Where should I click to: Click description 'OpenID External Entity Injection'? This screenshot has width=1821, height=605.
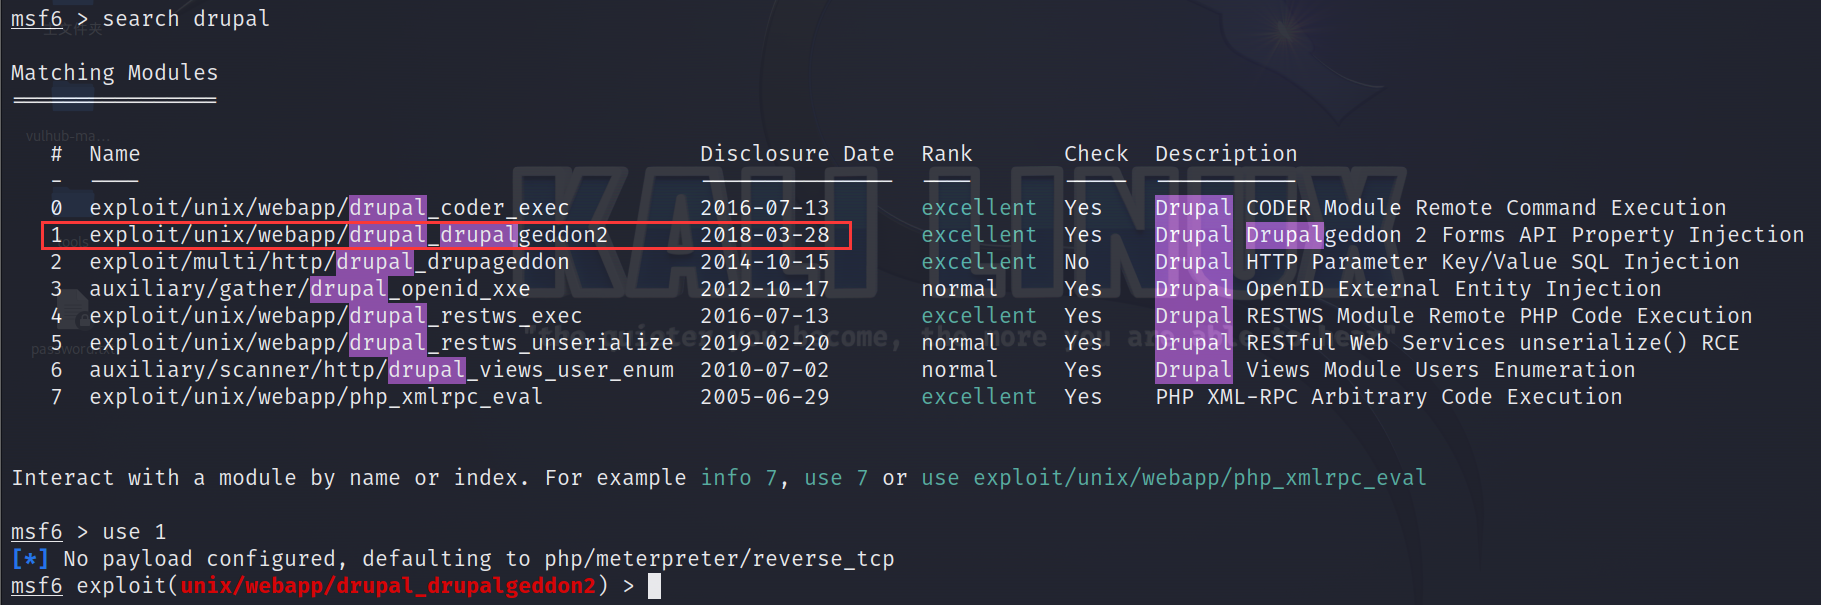point(1454,289)
